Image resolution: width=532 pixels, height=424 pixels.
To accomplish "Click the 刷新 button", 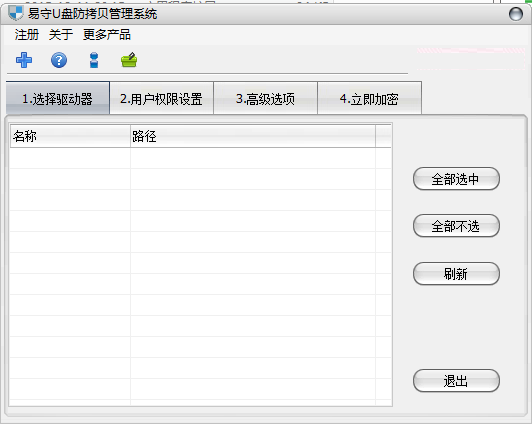I will (x=456, y=273).
